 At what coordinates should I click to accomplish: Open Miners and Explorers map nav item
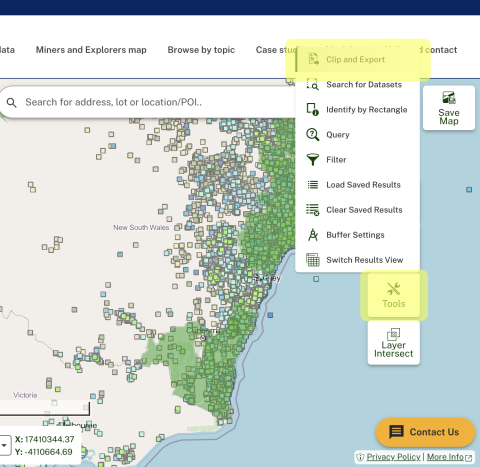tap(91, 50)
